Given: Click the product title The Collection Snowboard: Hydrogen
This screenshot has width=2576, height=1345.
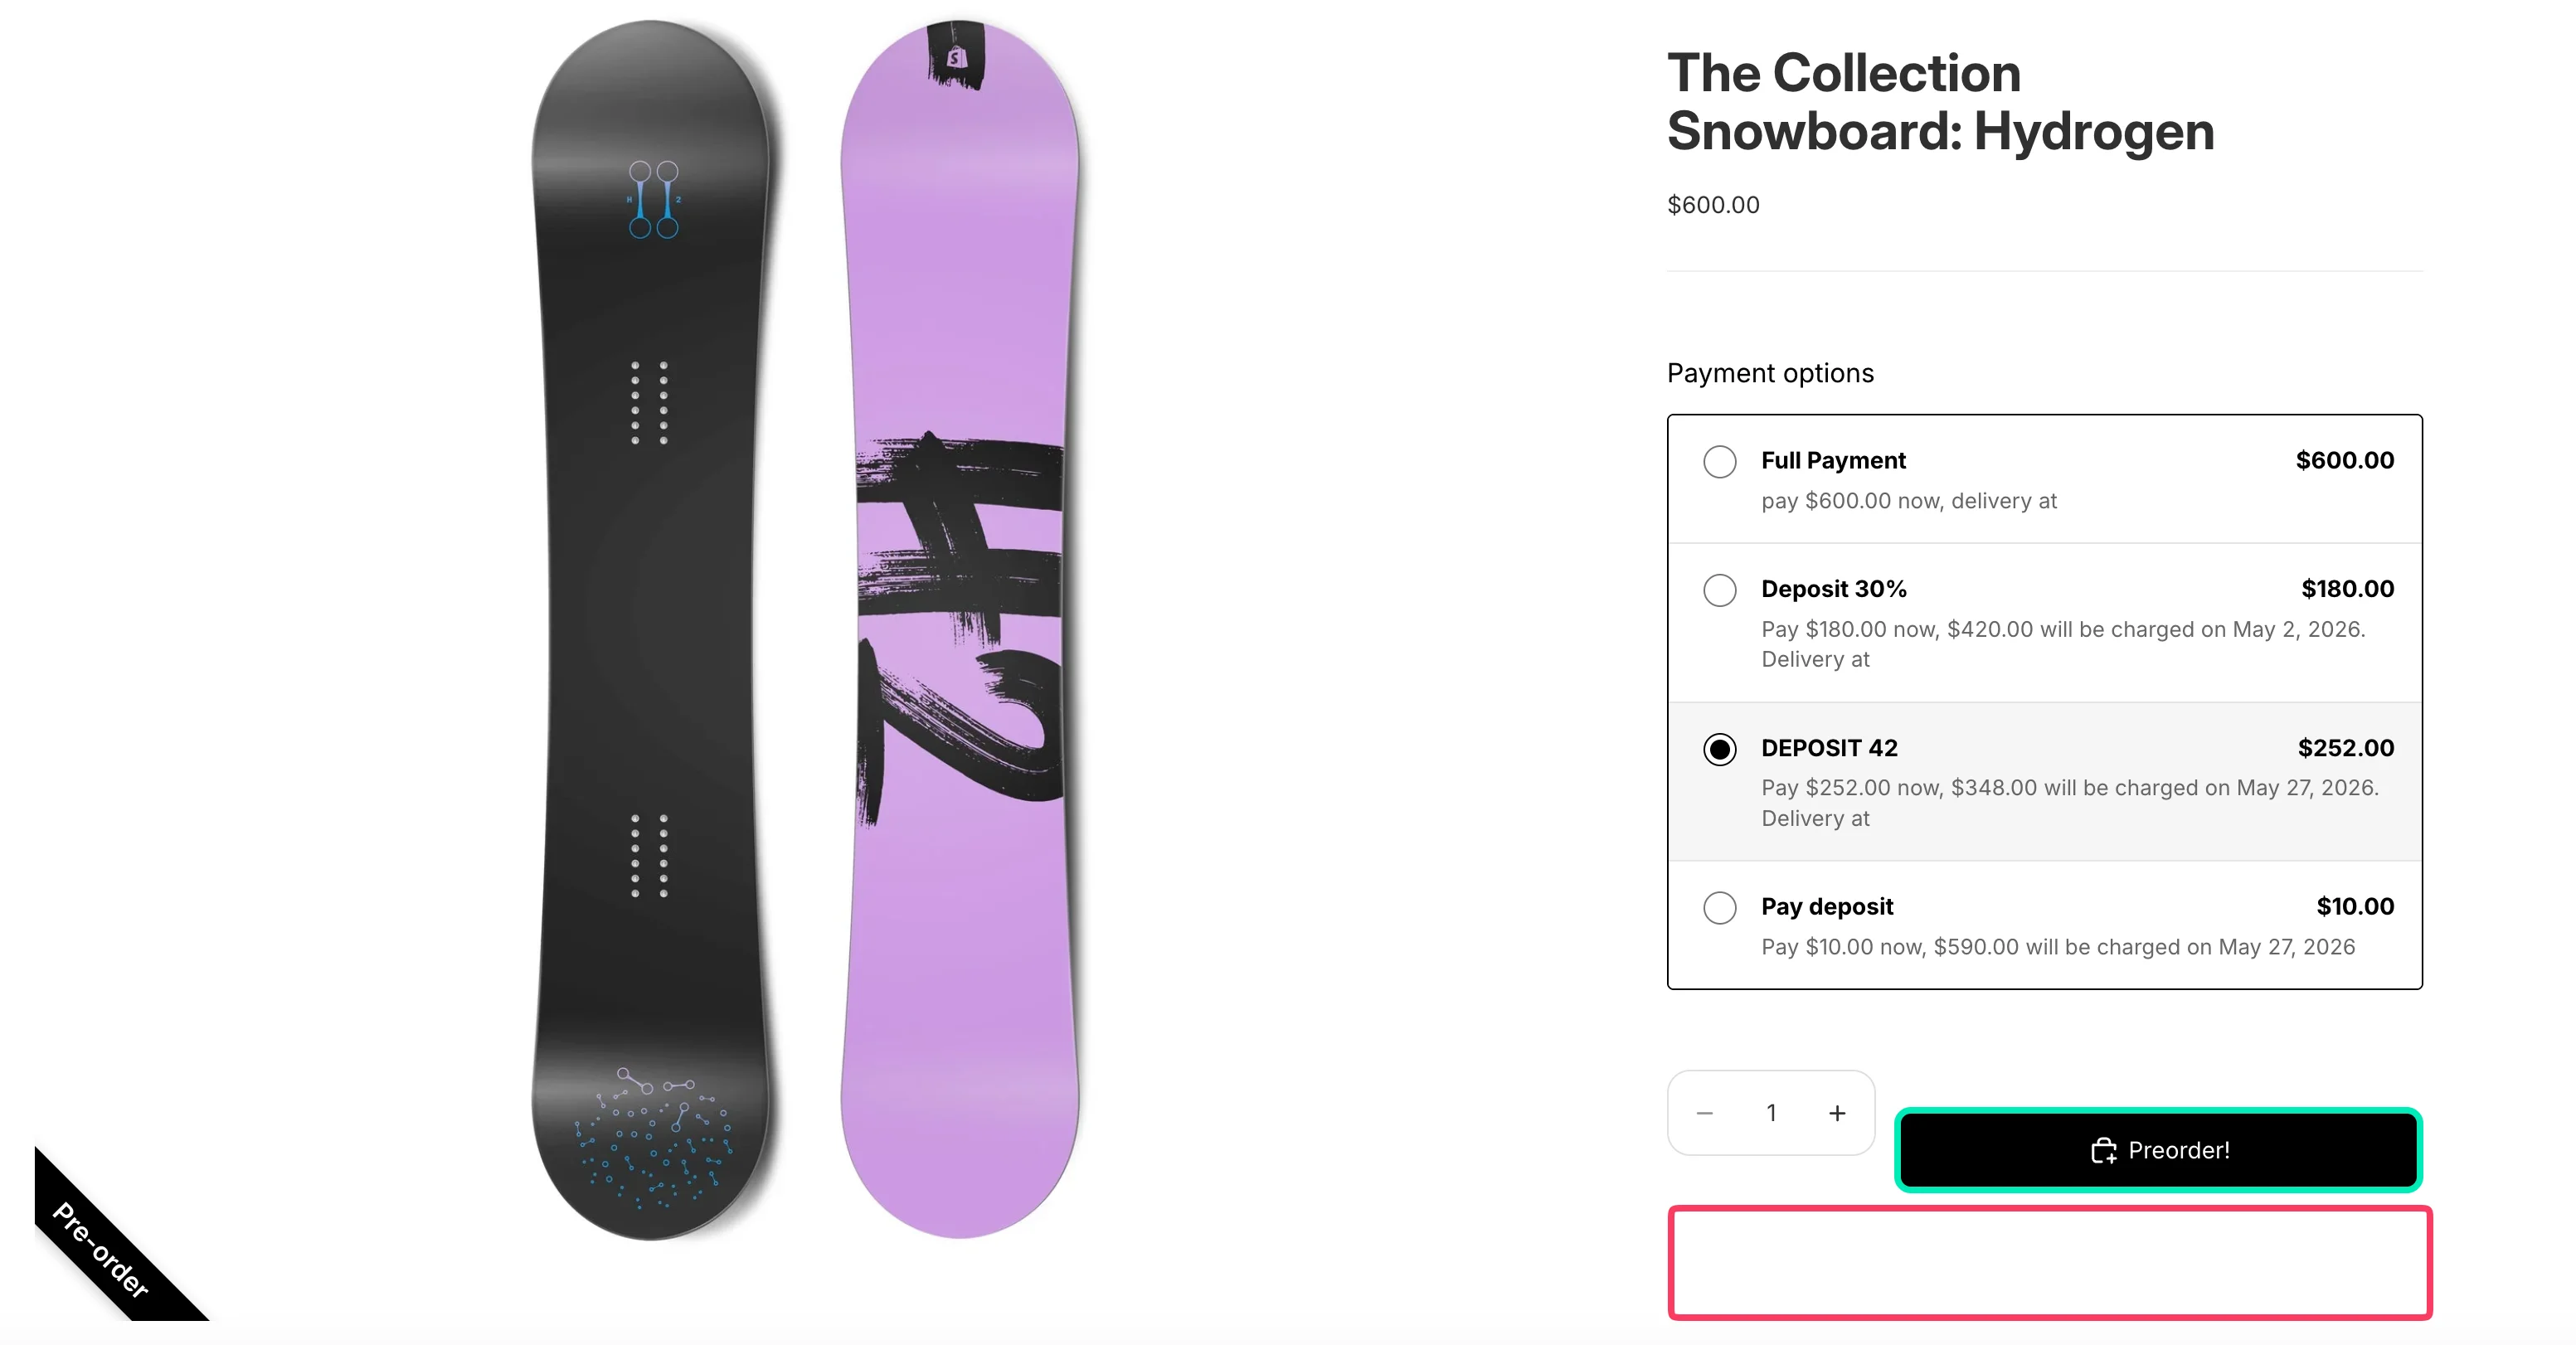Looking at the screenshot, I should click(1940, 100).
